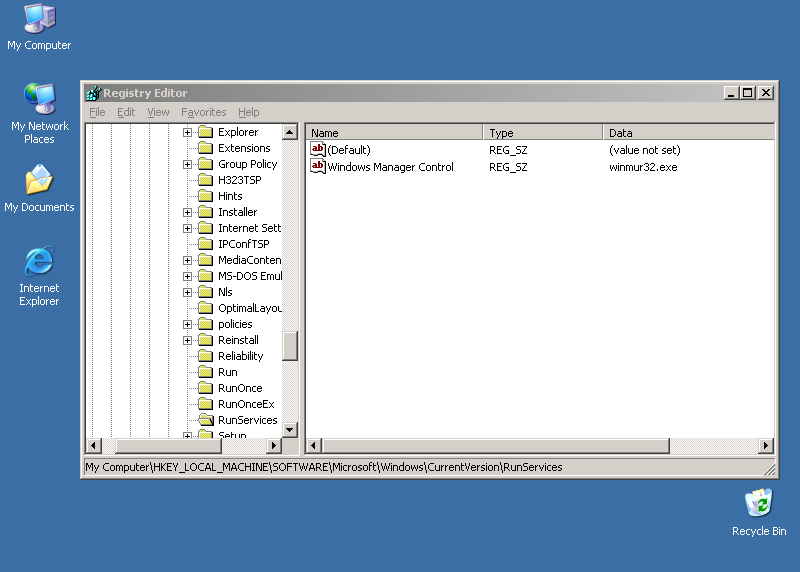Click the value pane horizontal scrollbar thumb
Viewport: 800px width, 572px height.
pos(496,445)
